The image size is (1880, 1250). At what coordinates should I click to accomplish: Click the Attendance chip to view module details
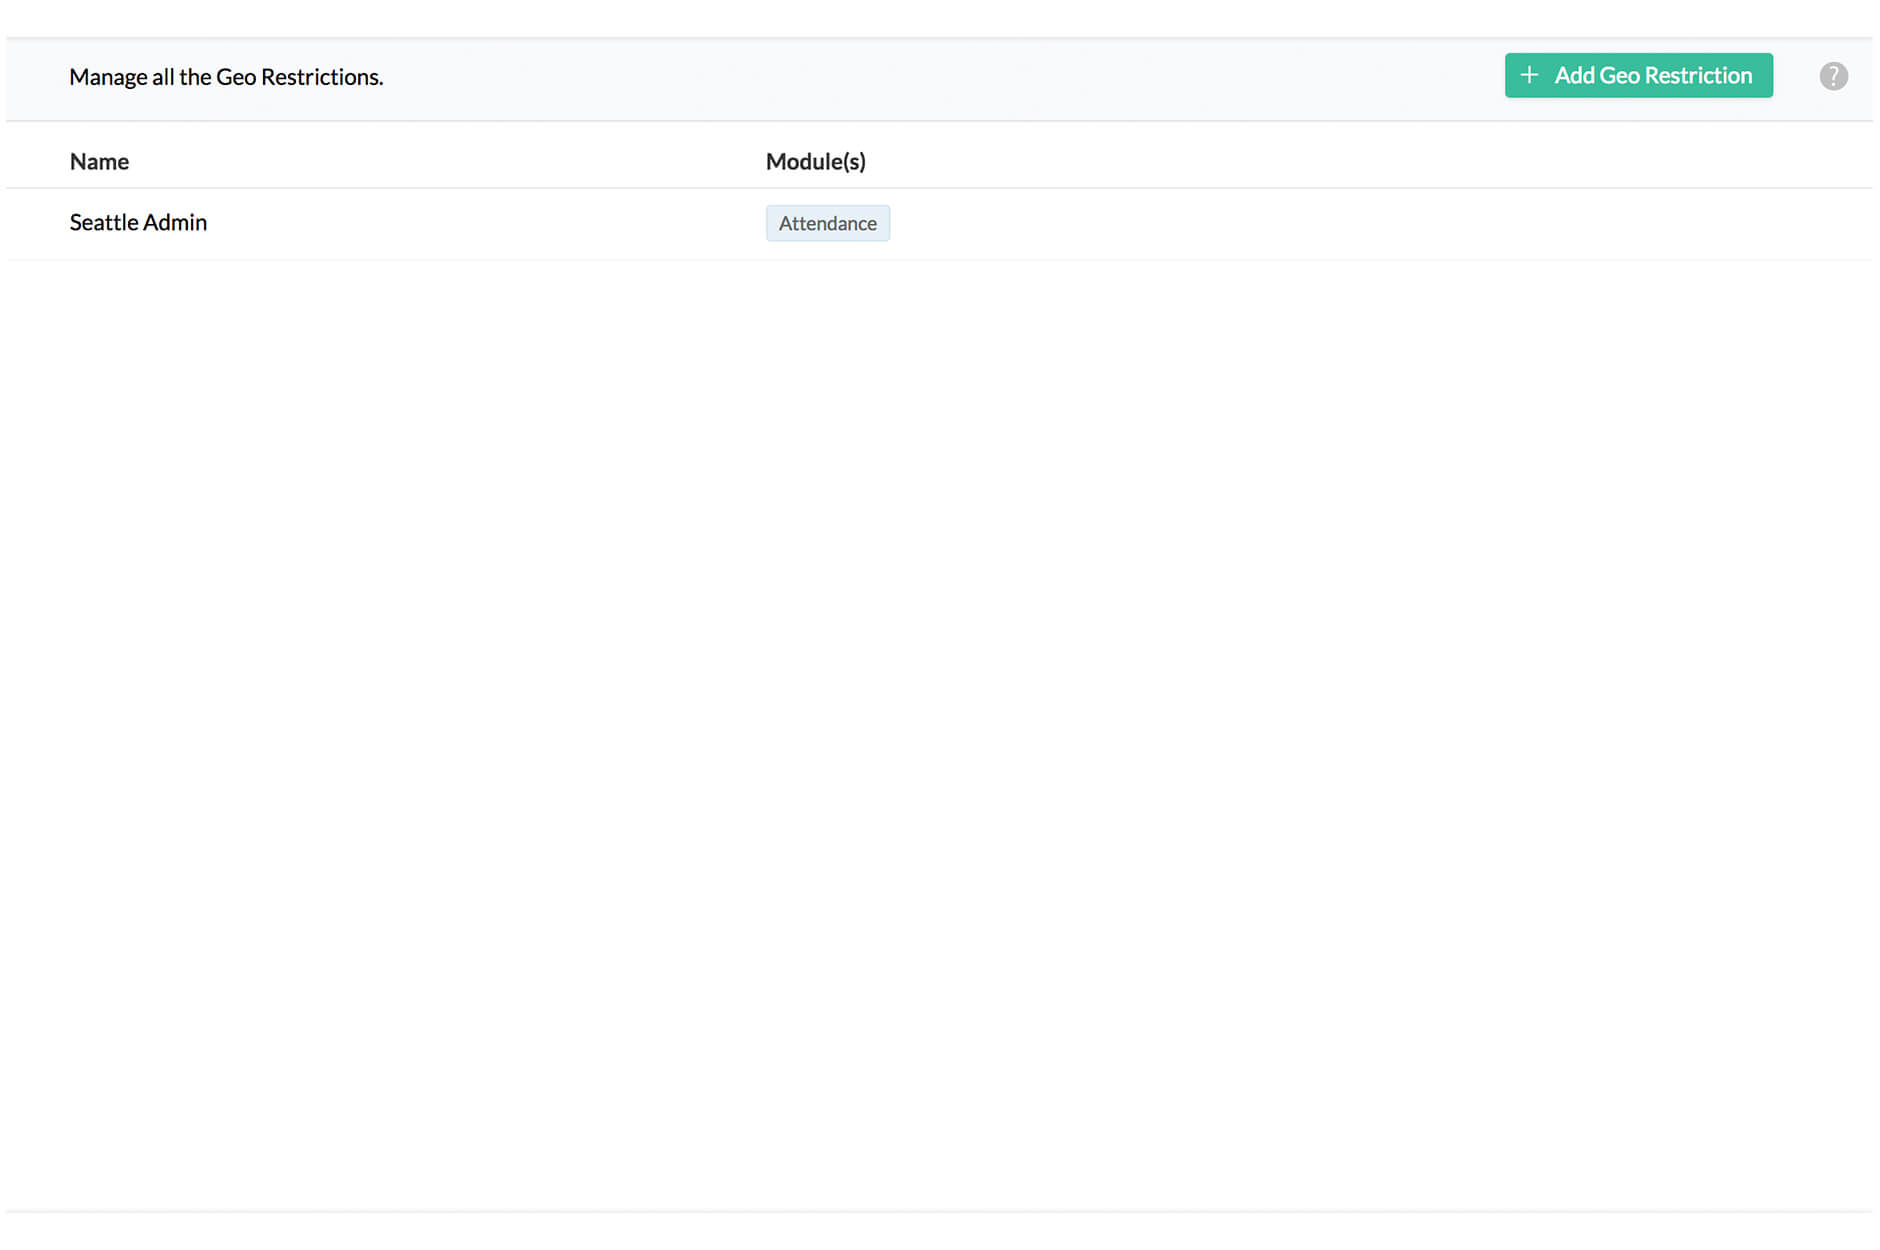(827, 223)
